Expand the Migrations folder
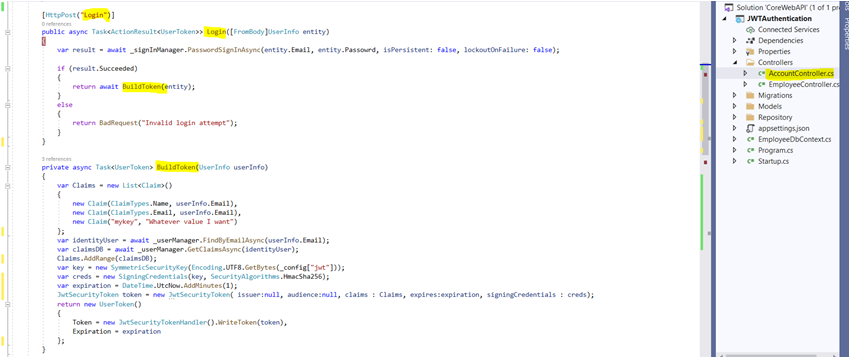The width and height of the screenshot is (853, 362). (734, 95)
